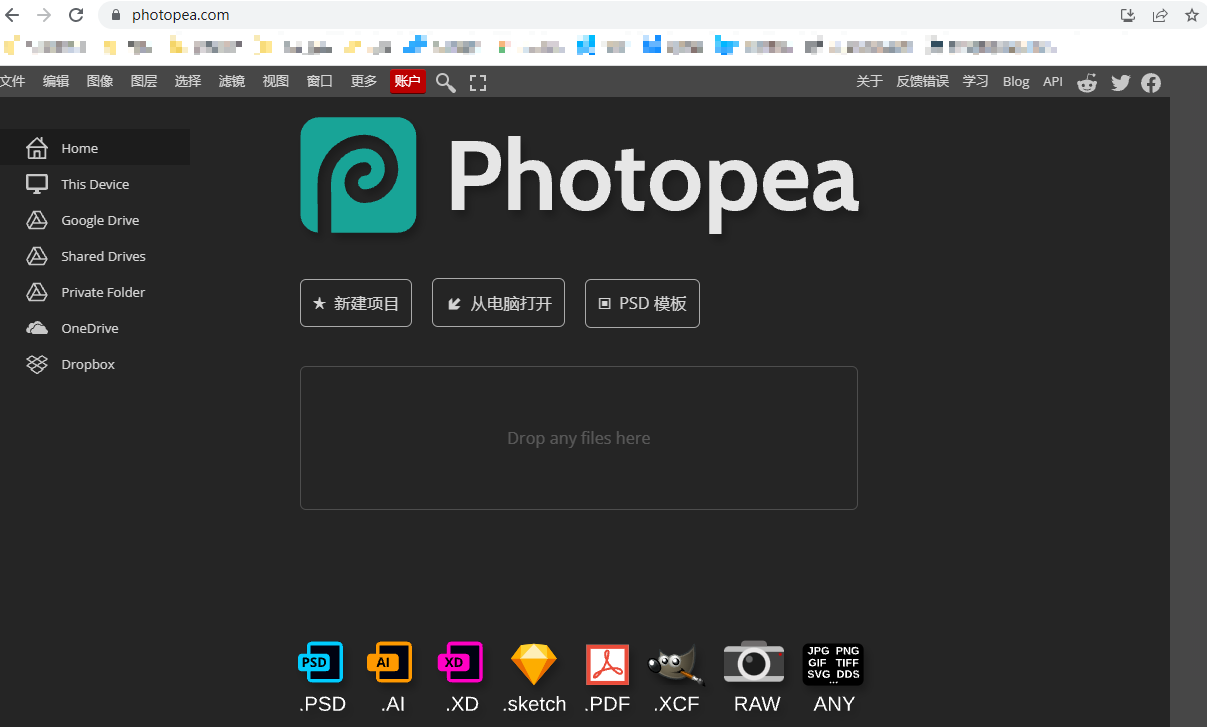
Task: Click the install app icon in address bar
Action: [x=1128, y=15]
